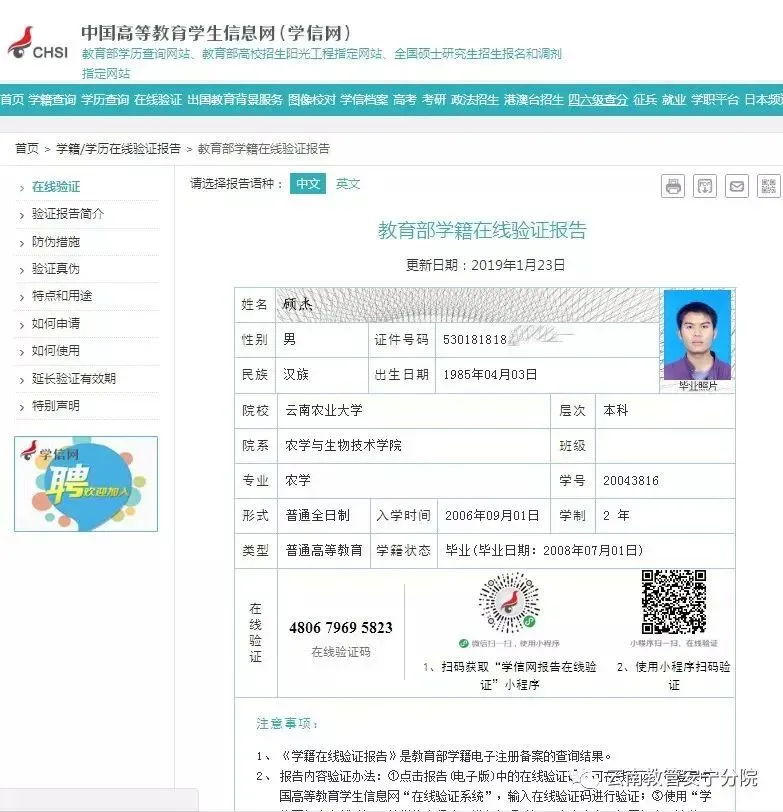Click 首页 in the breadcrumb
The image size is (783, 812).
coord(27,149)
